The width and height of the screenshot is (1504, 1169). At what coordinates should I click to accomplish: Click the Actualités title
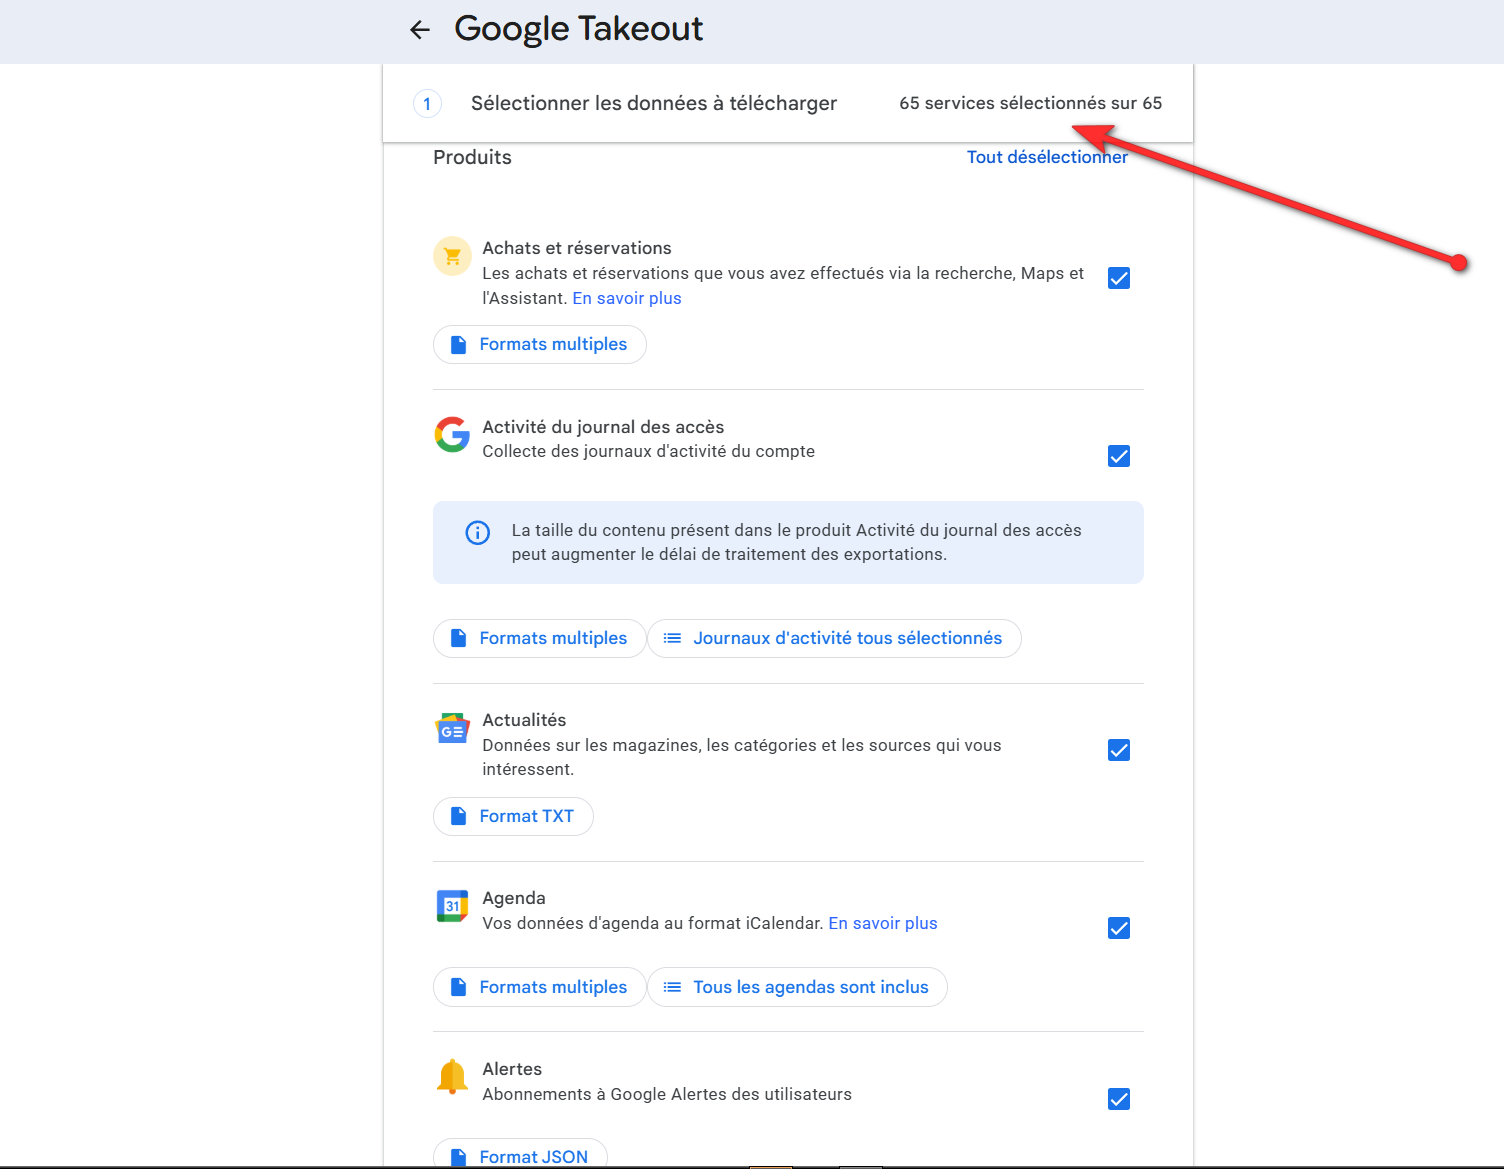point(524,720)
